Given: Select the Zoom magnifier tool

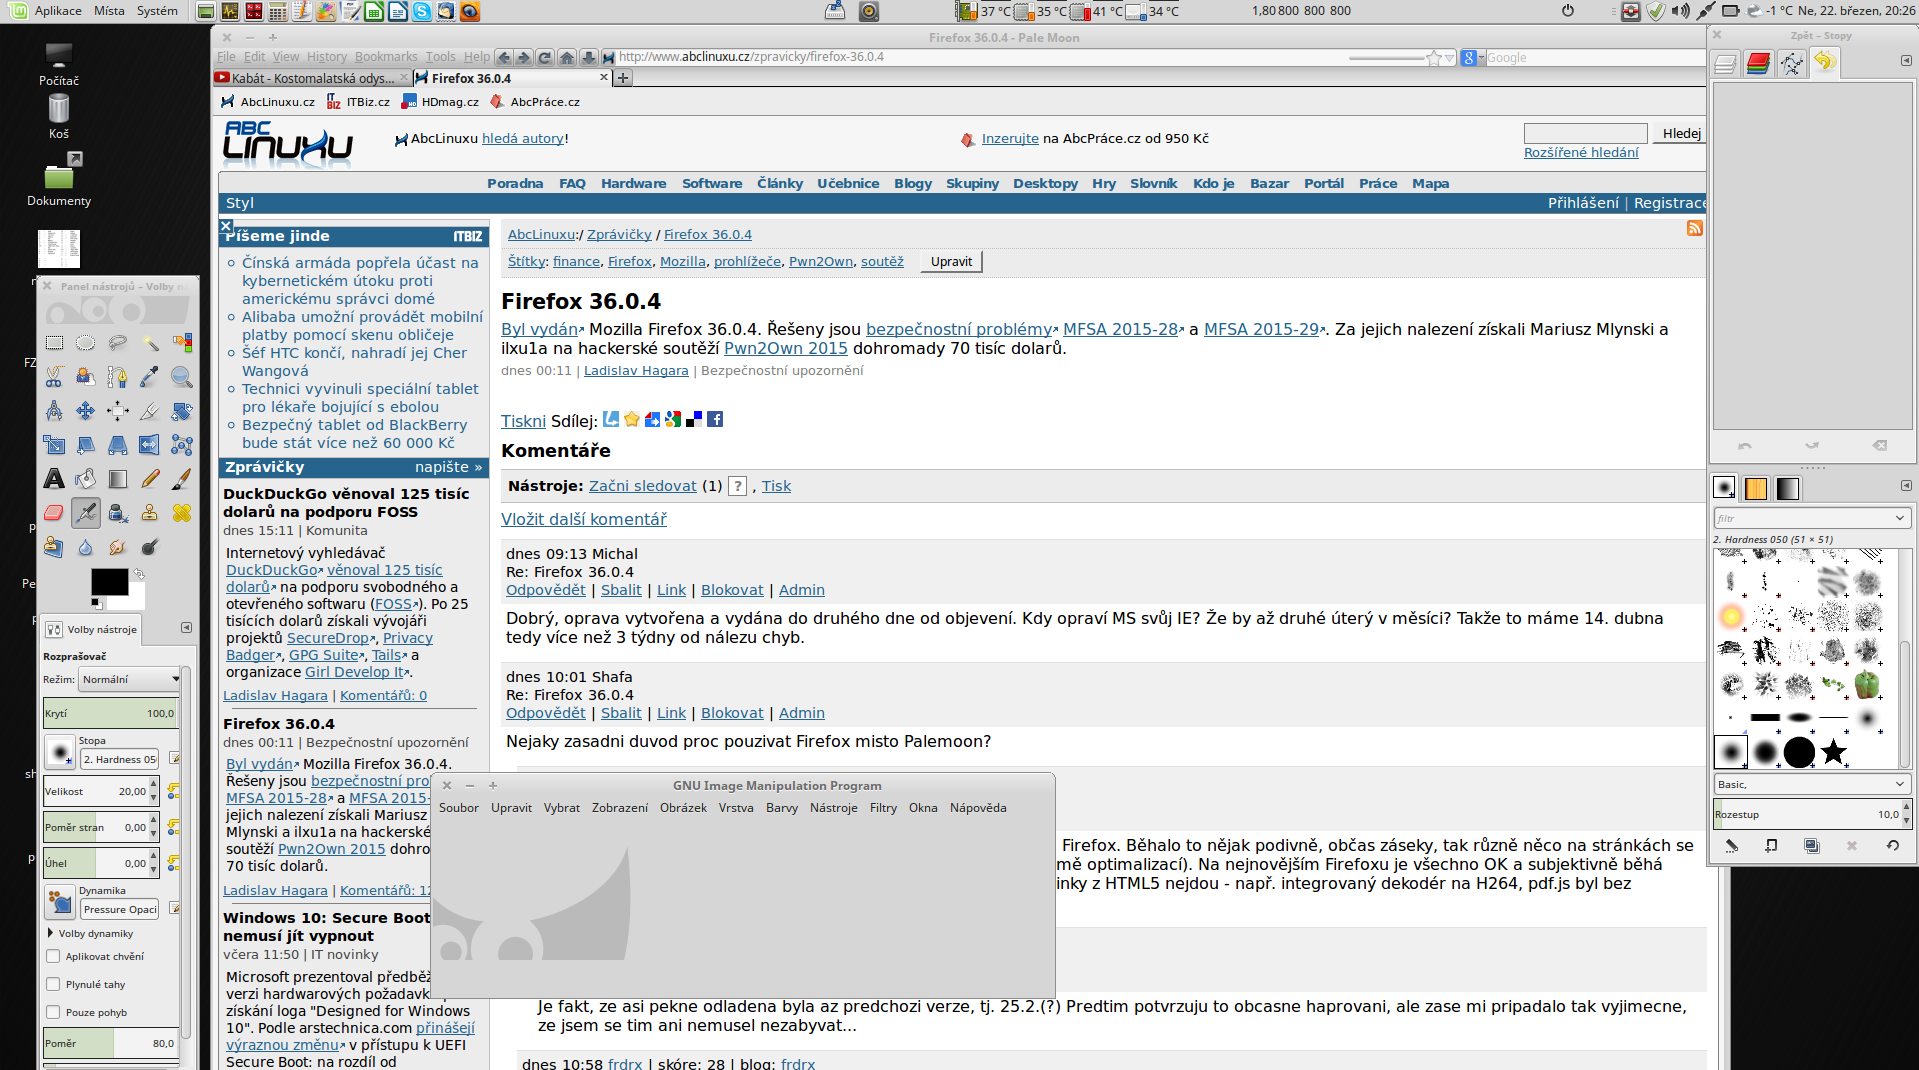Looking at the screenshot, I should (182, 377).
